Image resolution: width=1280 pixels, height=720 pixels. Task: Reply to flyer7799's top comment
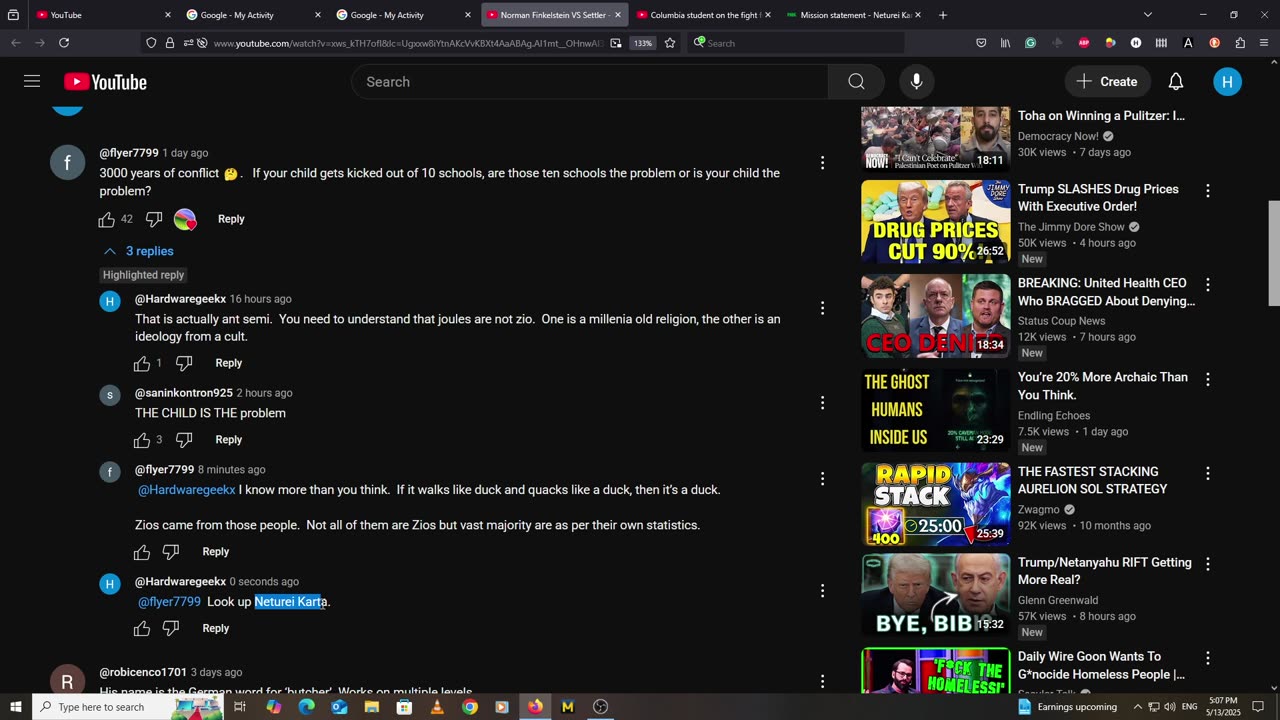click(x=231, y=219)
